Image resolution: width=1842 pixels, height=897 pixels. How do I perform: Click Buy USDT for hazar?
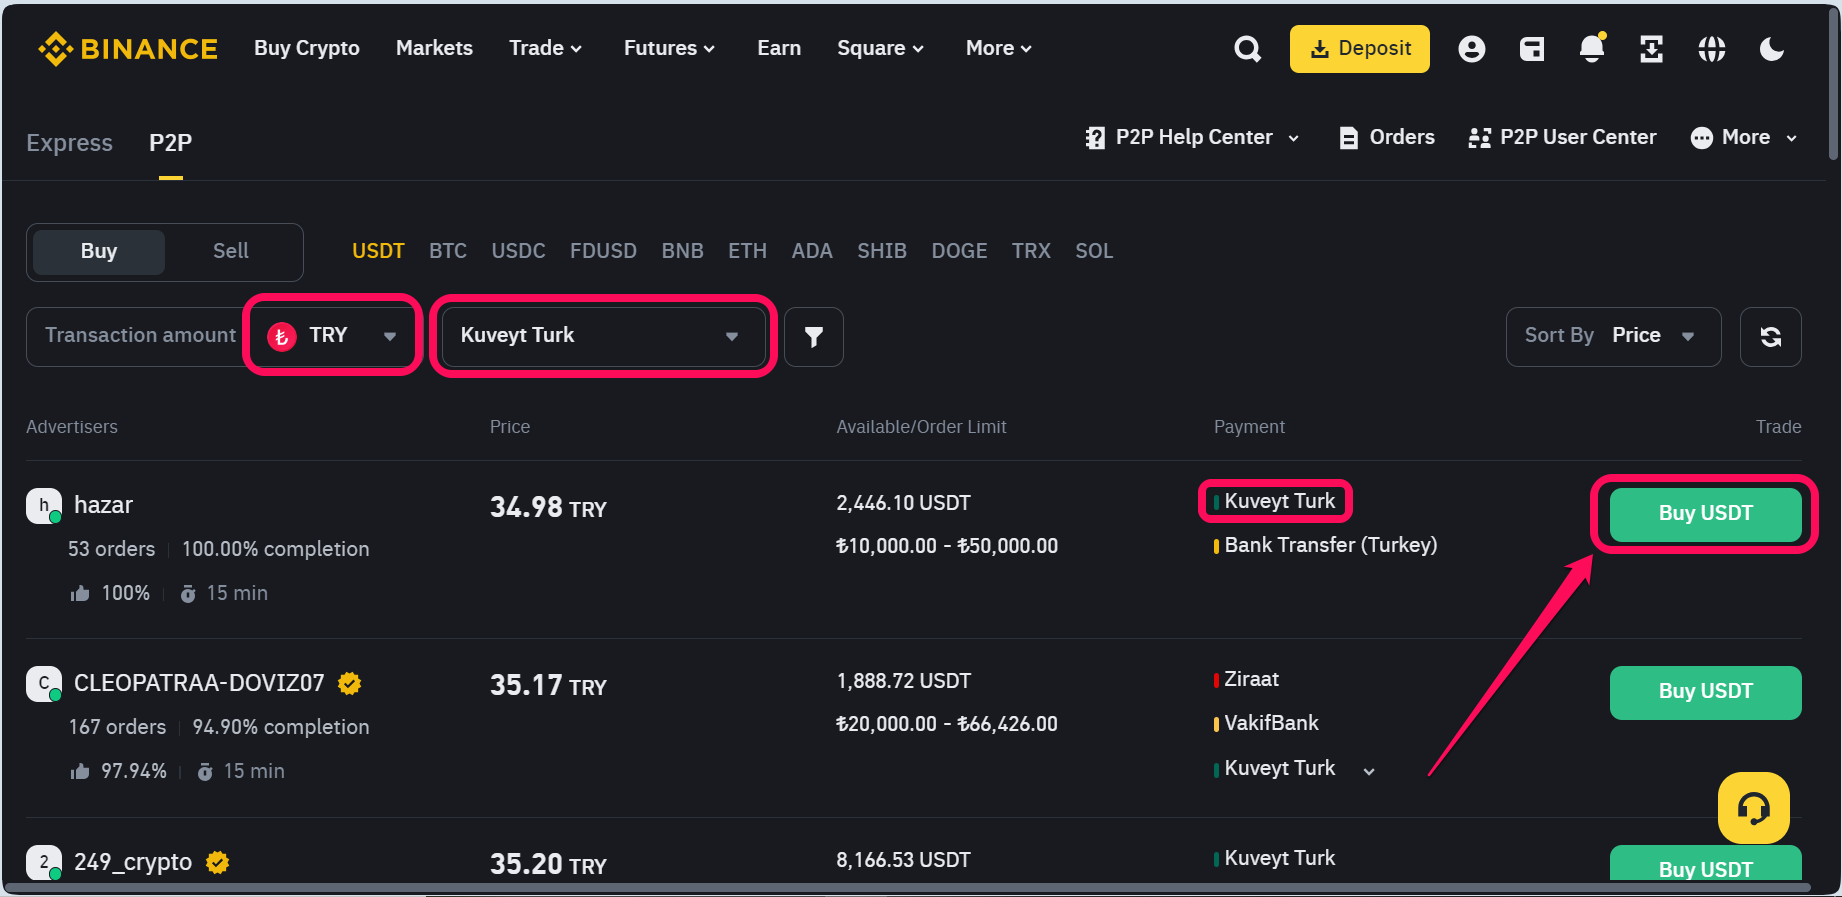tap(1705, 514)
